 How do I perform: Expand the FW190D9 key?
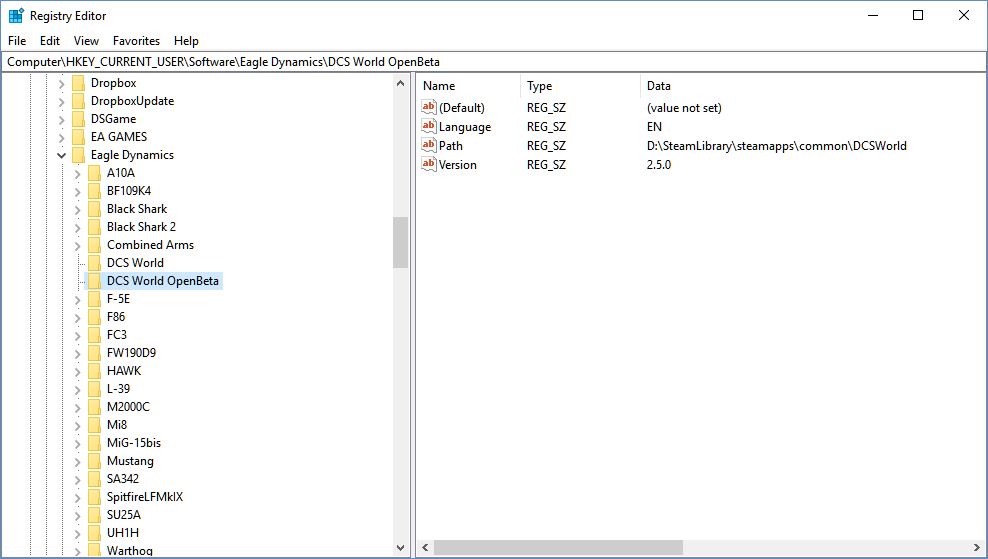[x=78, y=354]
